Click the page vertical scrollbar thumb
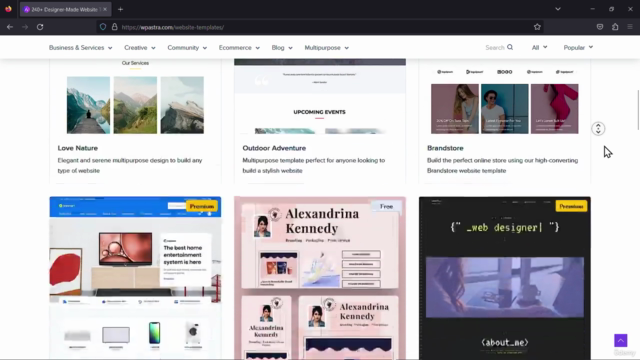The image size is (640, 360). point(638,110)
